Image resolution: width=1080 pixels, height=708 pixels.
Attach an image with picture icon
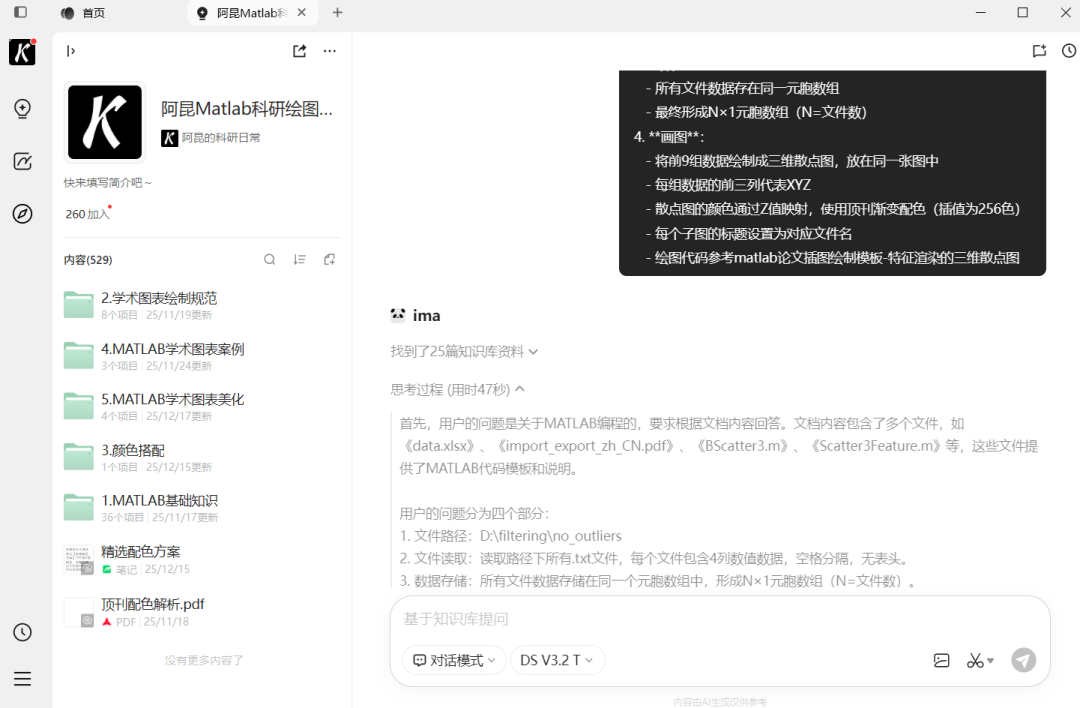[x=941, y=660]
